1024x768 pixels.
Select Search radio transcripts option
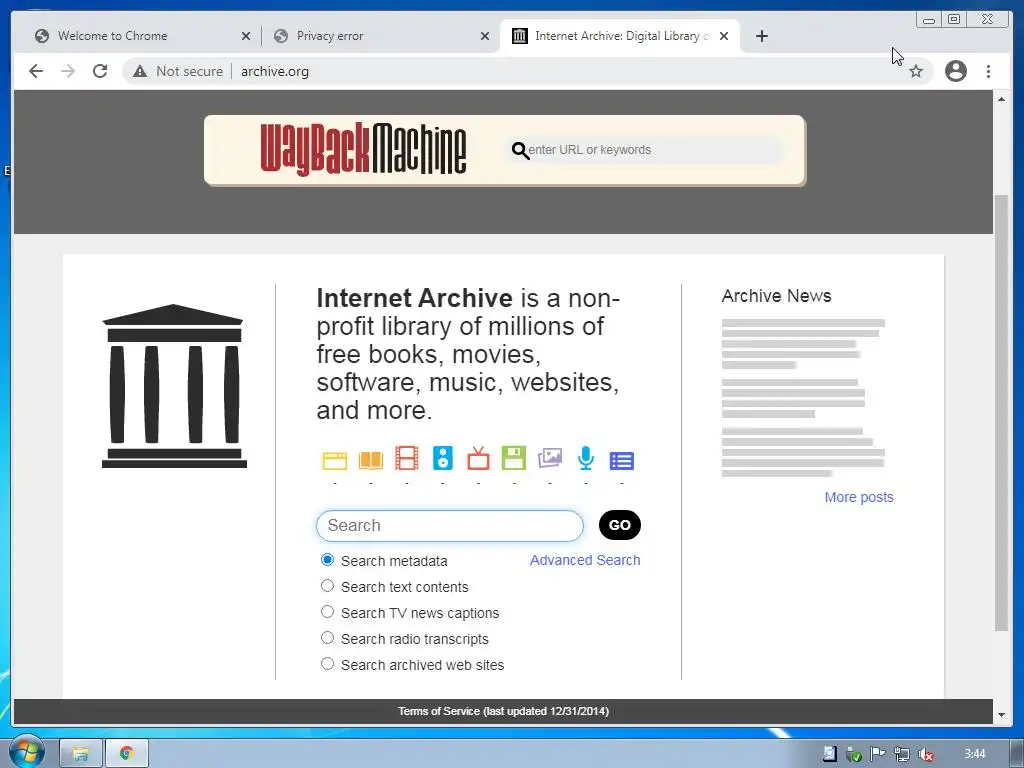327,638
